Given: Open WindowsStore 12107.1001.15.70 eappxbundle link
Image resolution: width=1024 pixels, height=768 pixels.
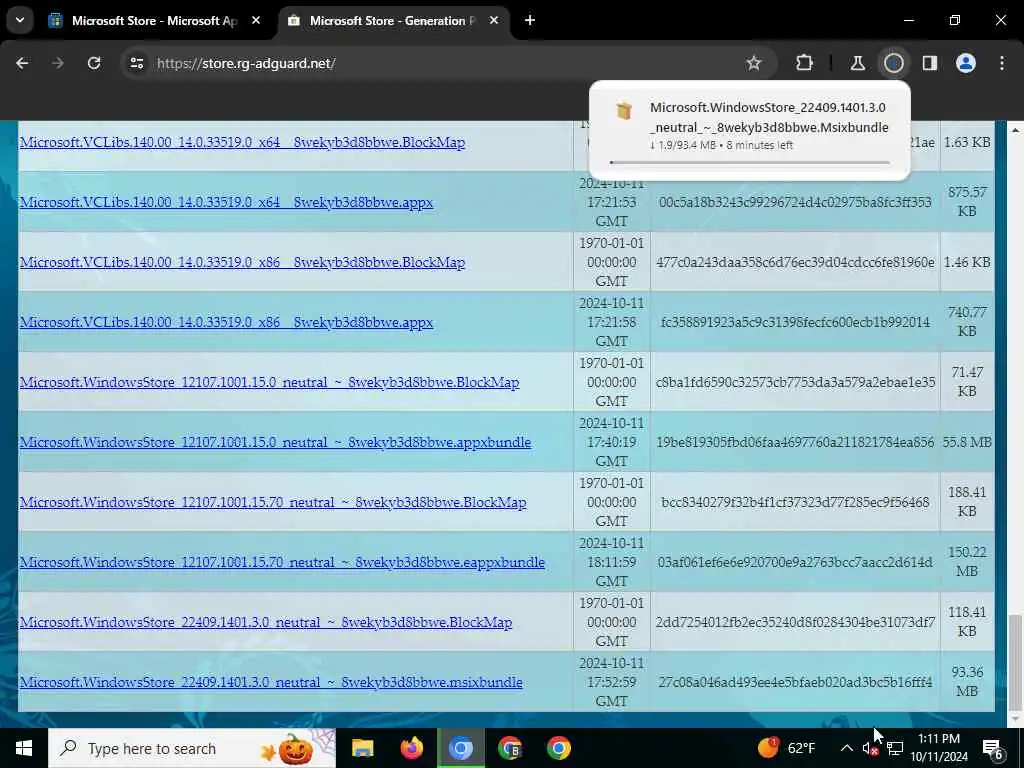Looking at the screenshot, I should (x=282, y=562).
